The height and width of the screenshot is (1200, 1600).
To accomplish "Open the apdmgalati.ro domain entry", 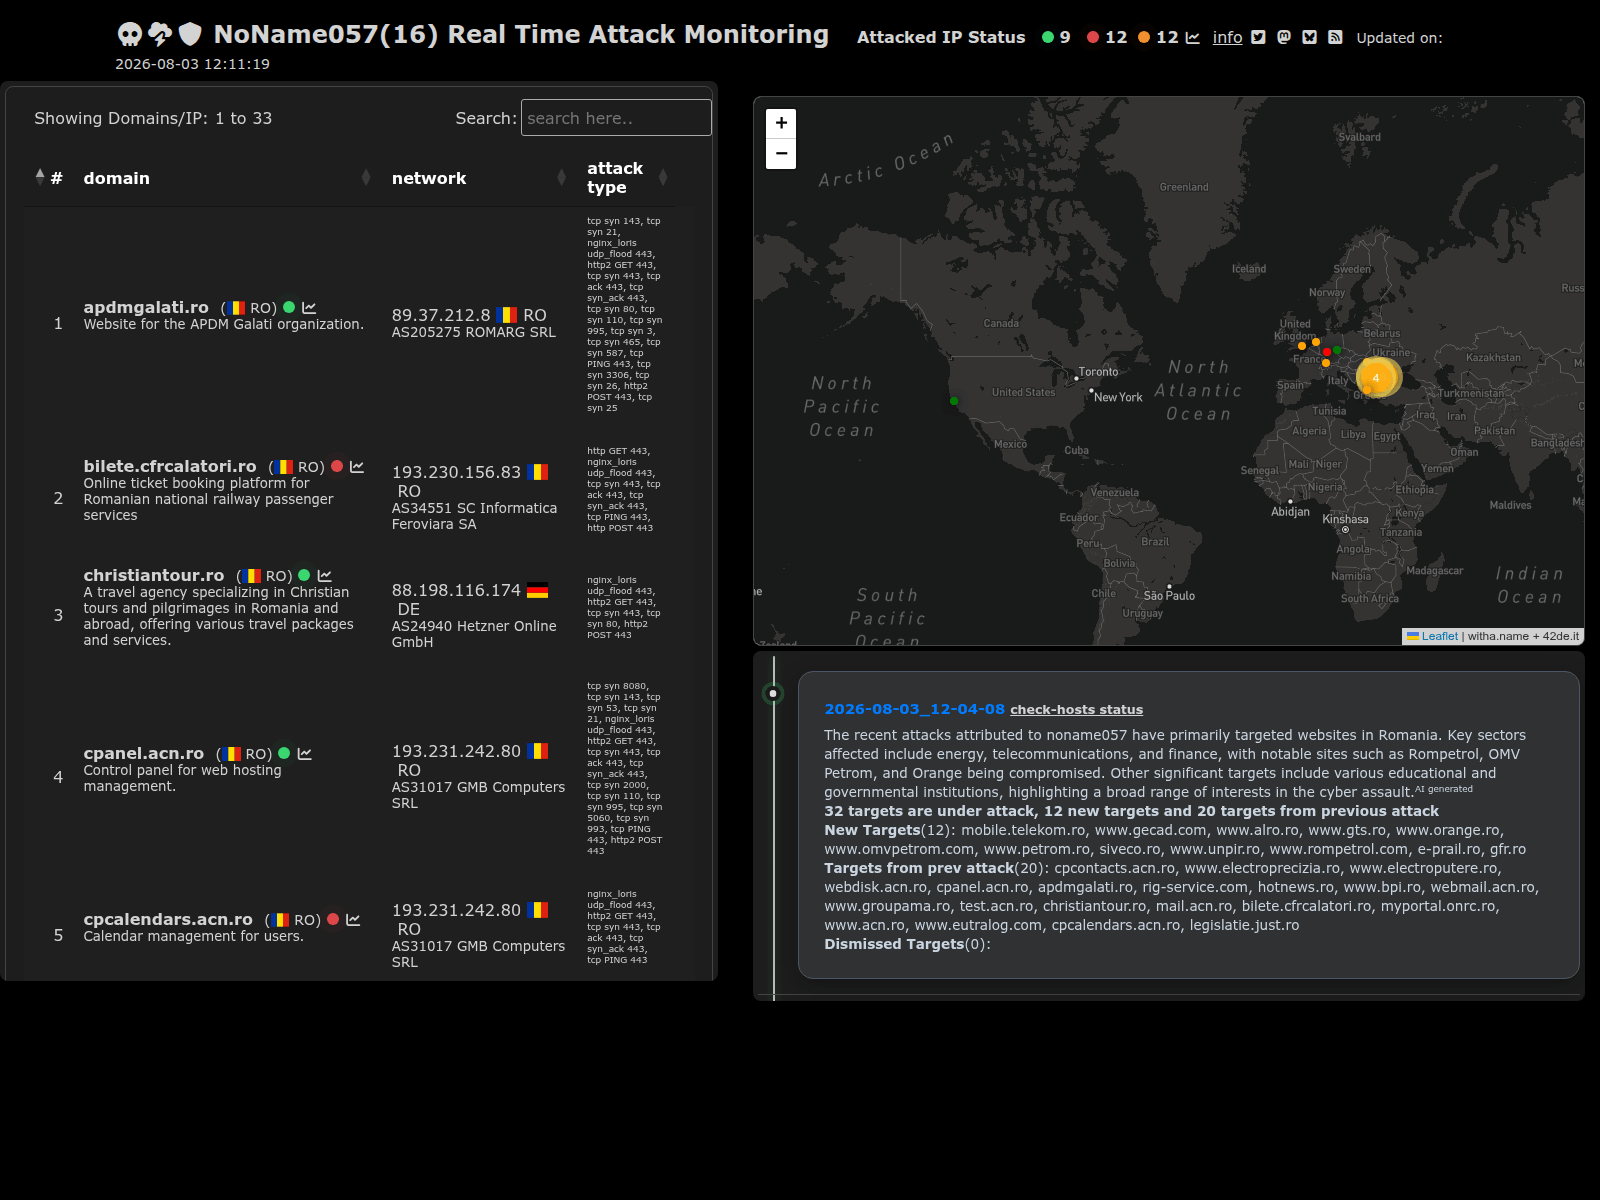I will coord(146,307).
